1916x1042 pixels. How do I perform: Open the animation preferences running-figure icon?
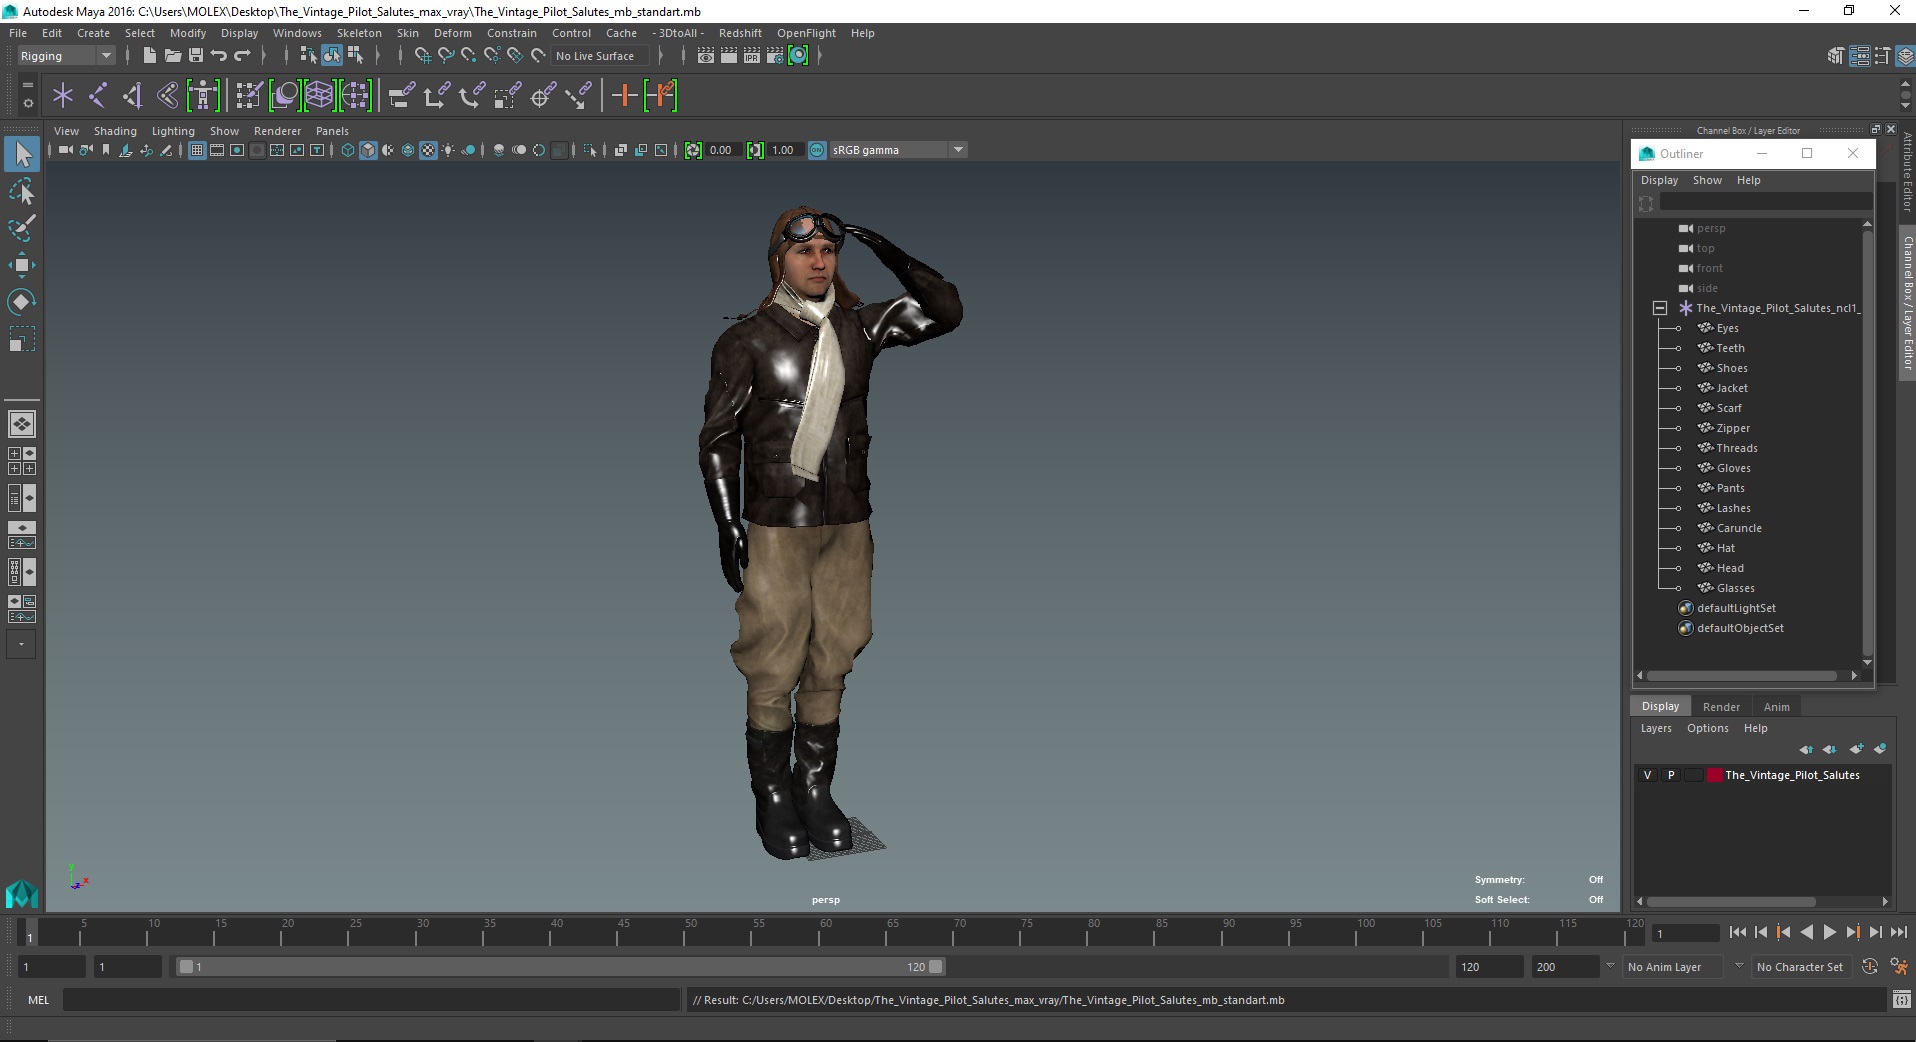(x=1898, y=967)
